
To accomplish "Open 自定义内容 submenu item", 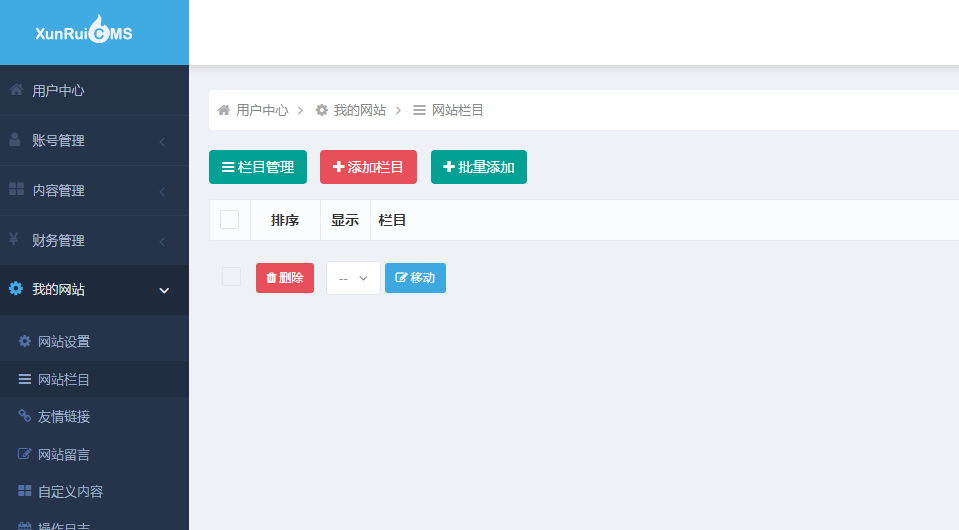I will (94, 491).
